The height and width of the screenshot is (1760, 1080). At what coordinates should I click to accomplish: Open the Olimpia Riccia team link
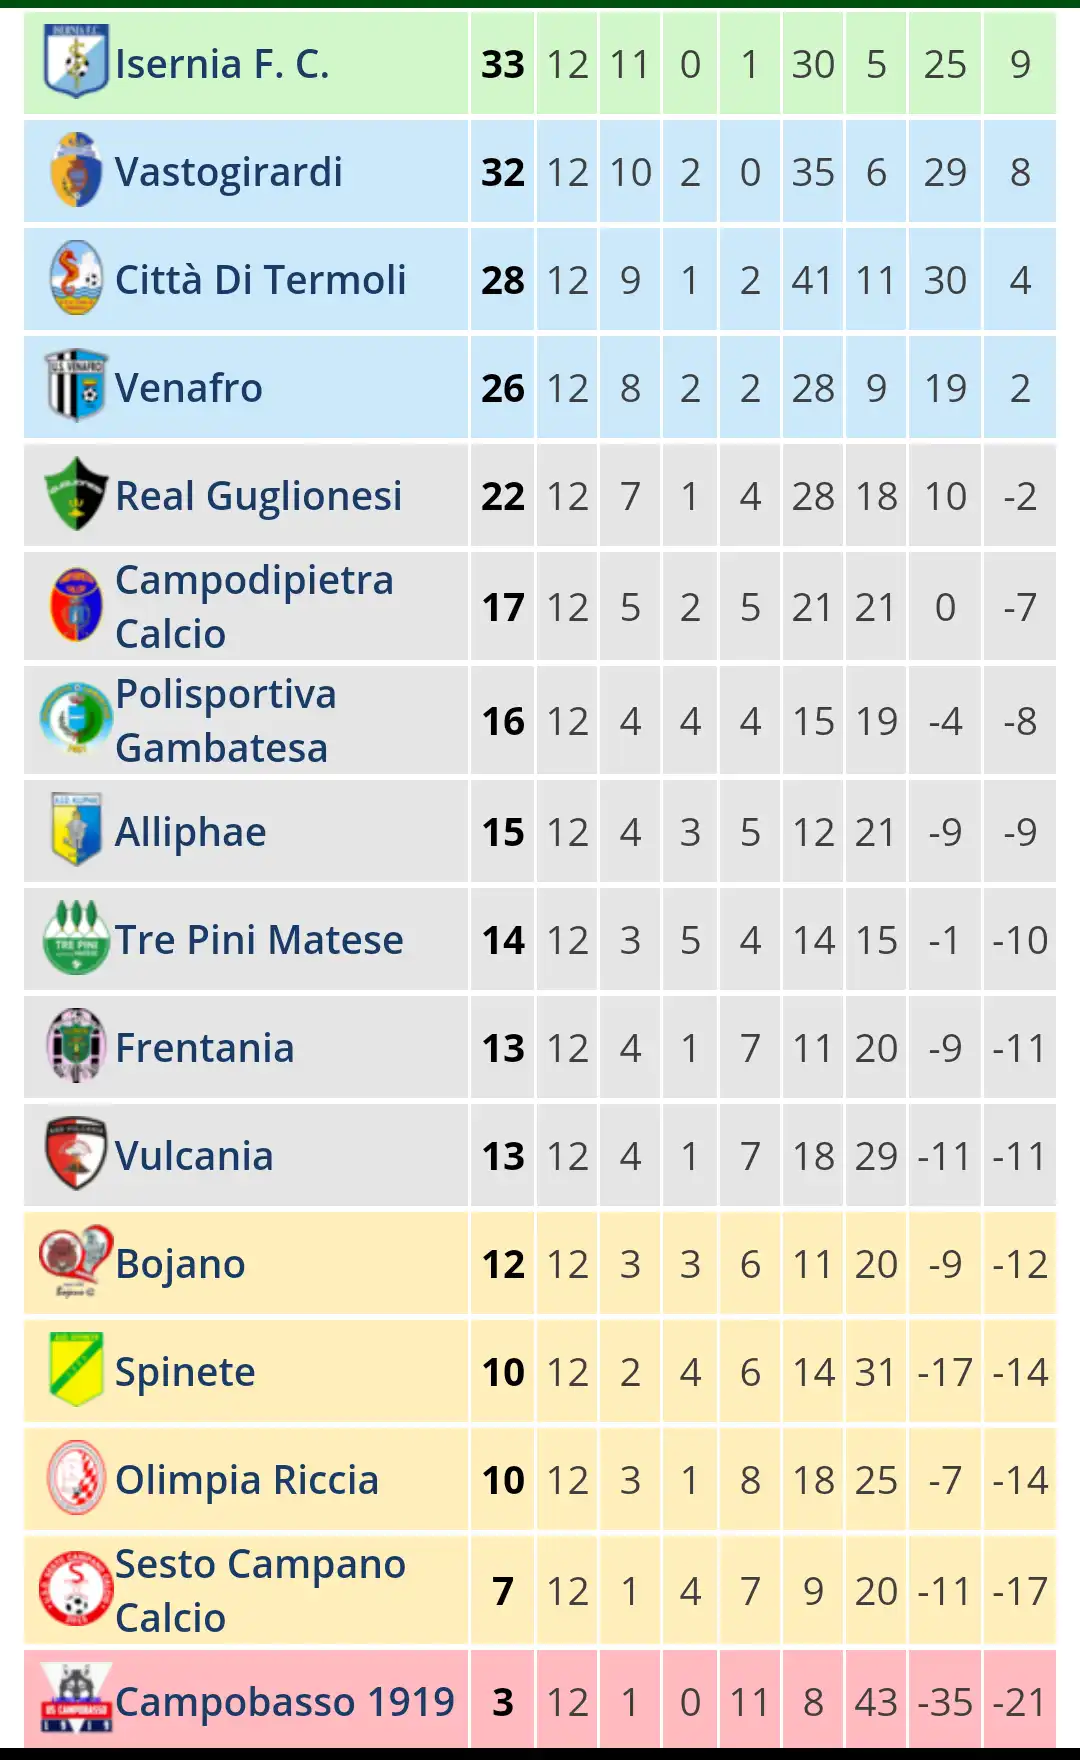[247, 1480]
